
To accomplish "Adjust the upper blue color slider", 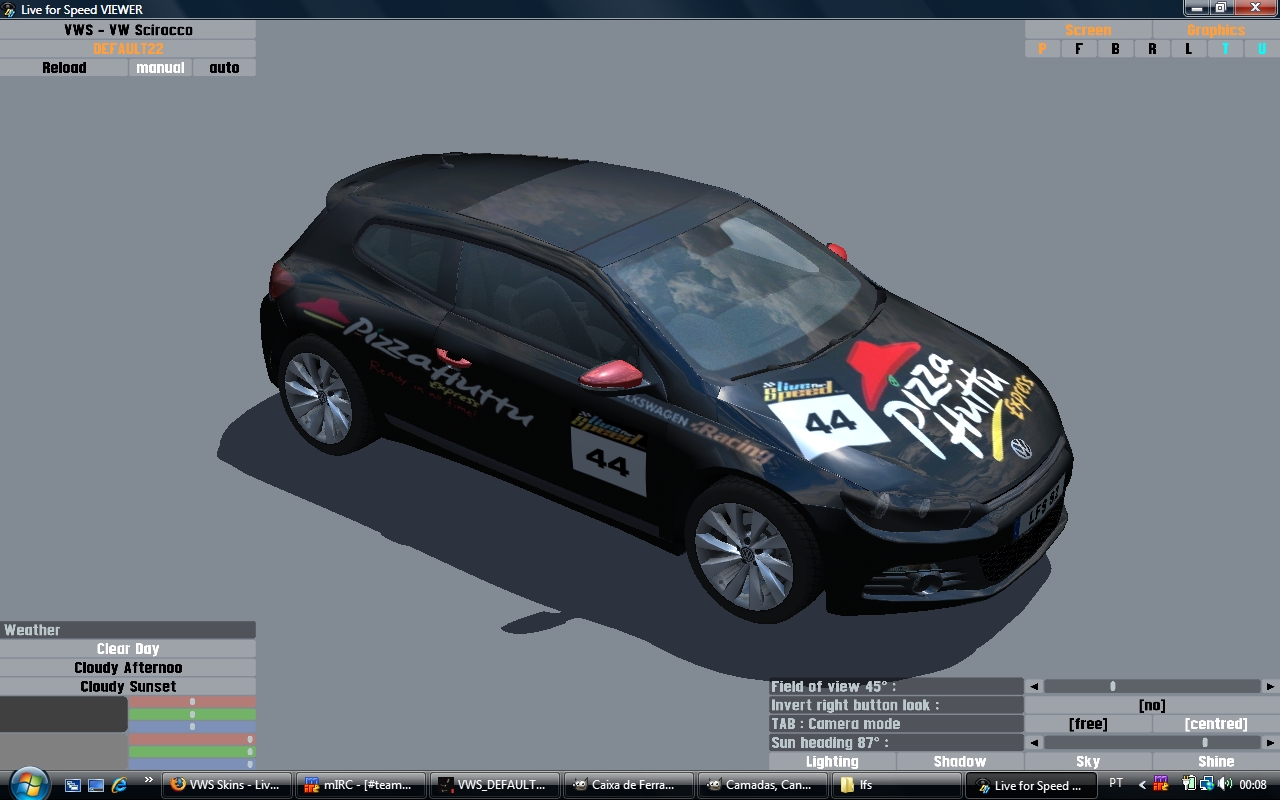I will pos(192,727).
